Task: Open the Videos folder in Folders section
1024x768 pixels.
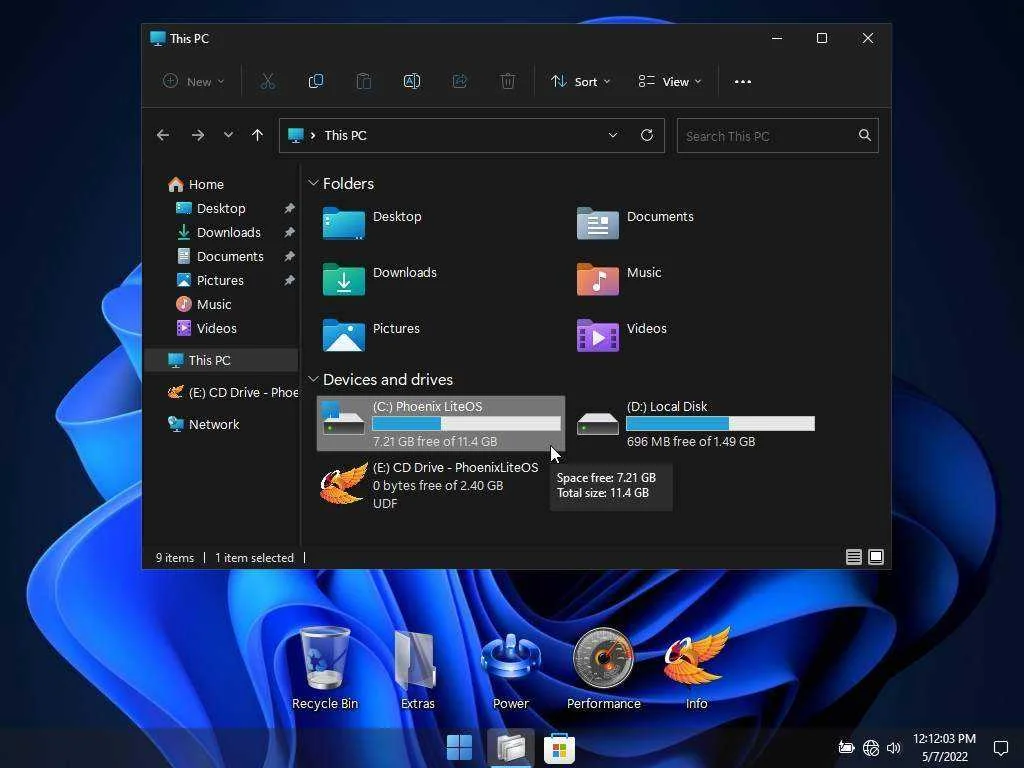Action: click(x=622, y=334)
